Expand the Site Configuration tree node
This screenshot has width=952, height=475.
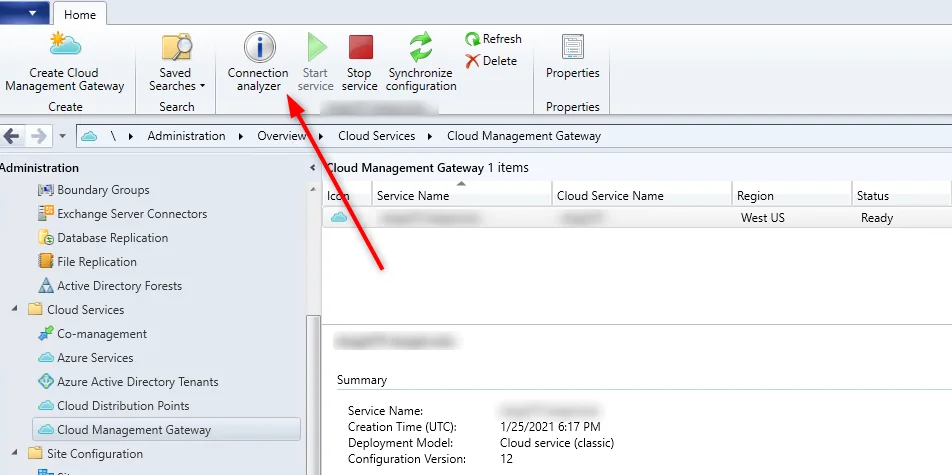15,454
